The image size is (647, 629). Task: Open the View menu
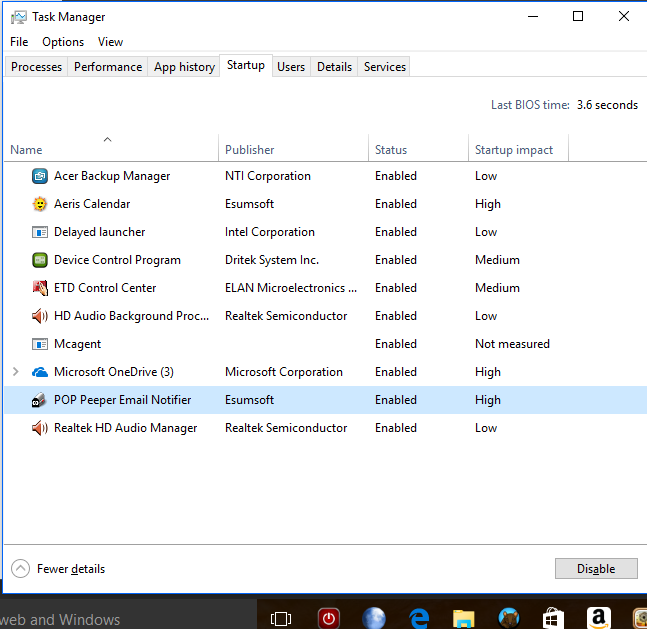click(110, 42)
